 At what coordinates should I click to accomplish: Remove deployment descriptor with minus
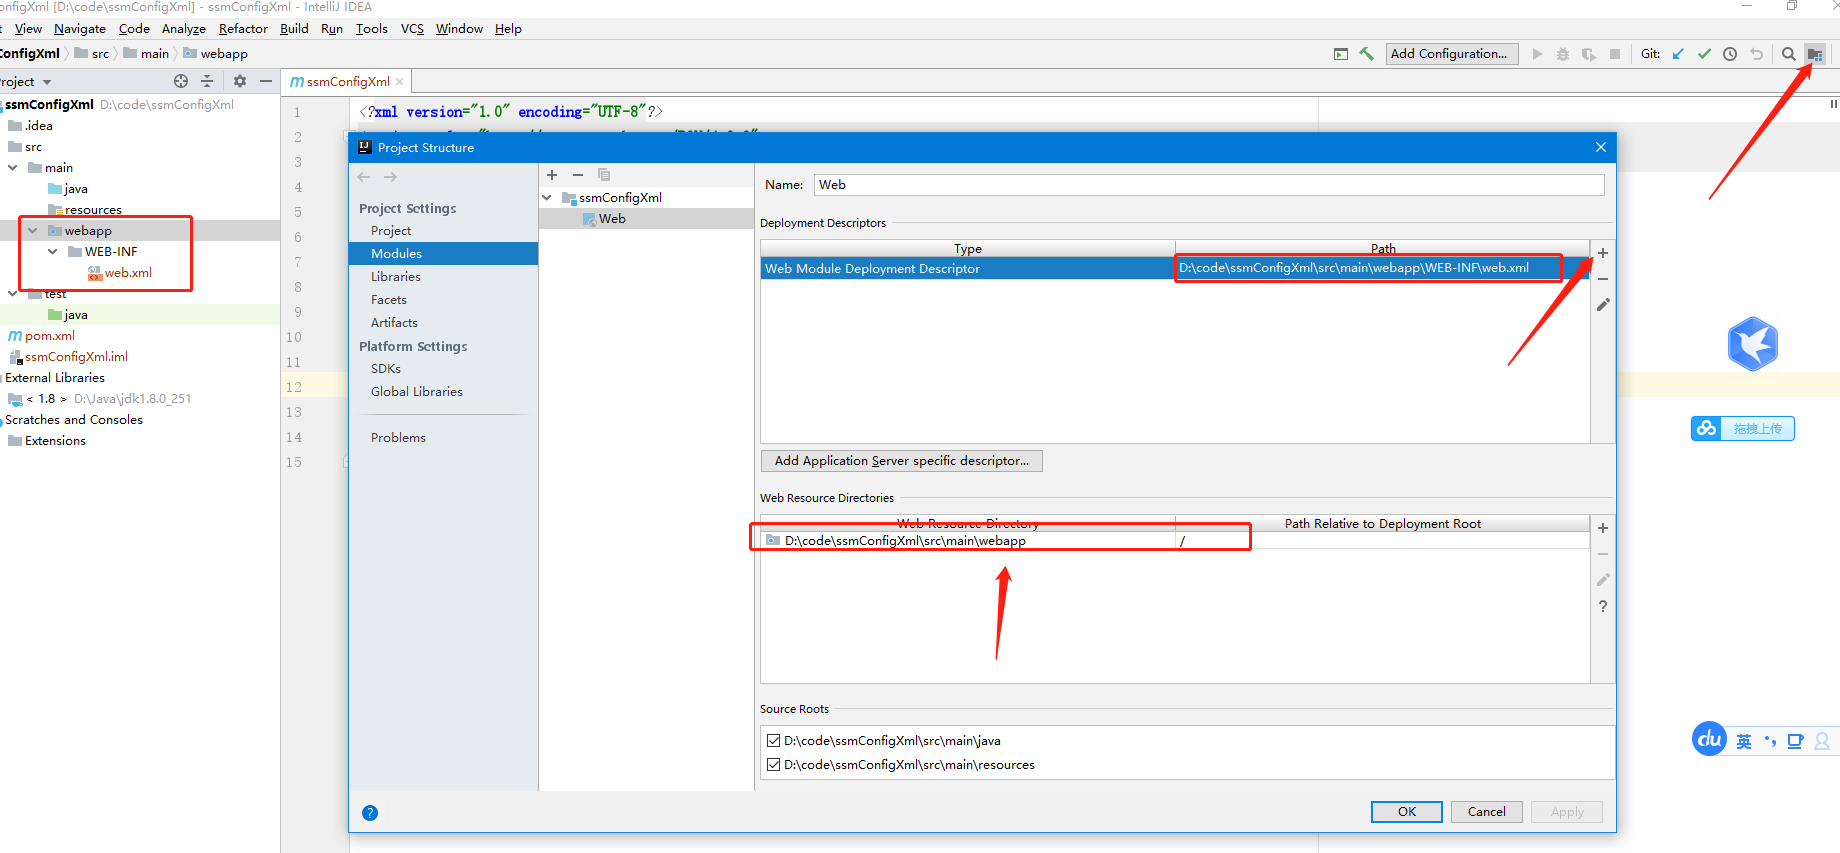pyautogui.click(x=1603, y=279)
